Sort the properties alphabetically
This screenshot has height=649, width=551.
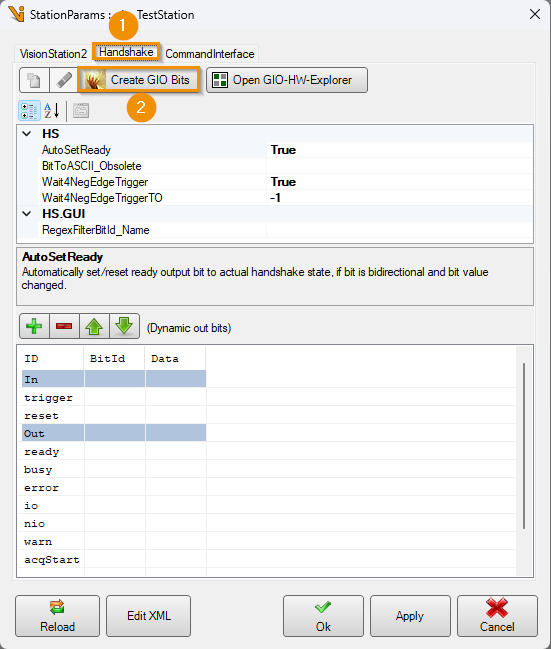[x=52, y=111]
